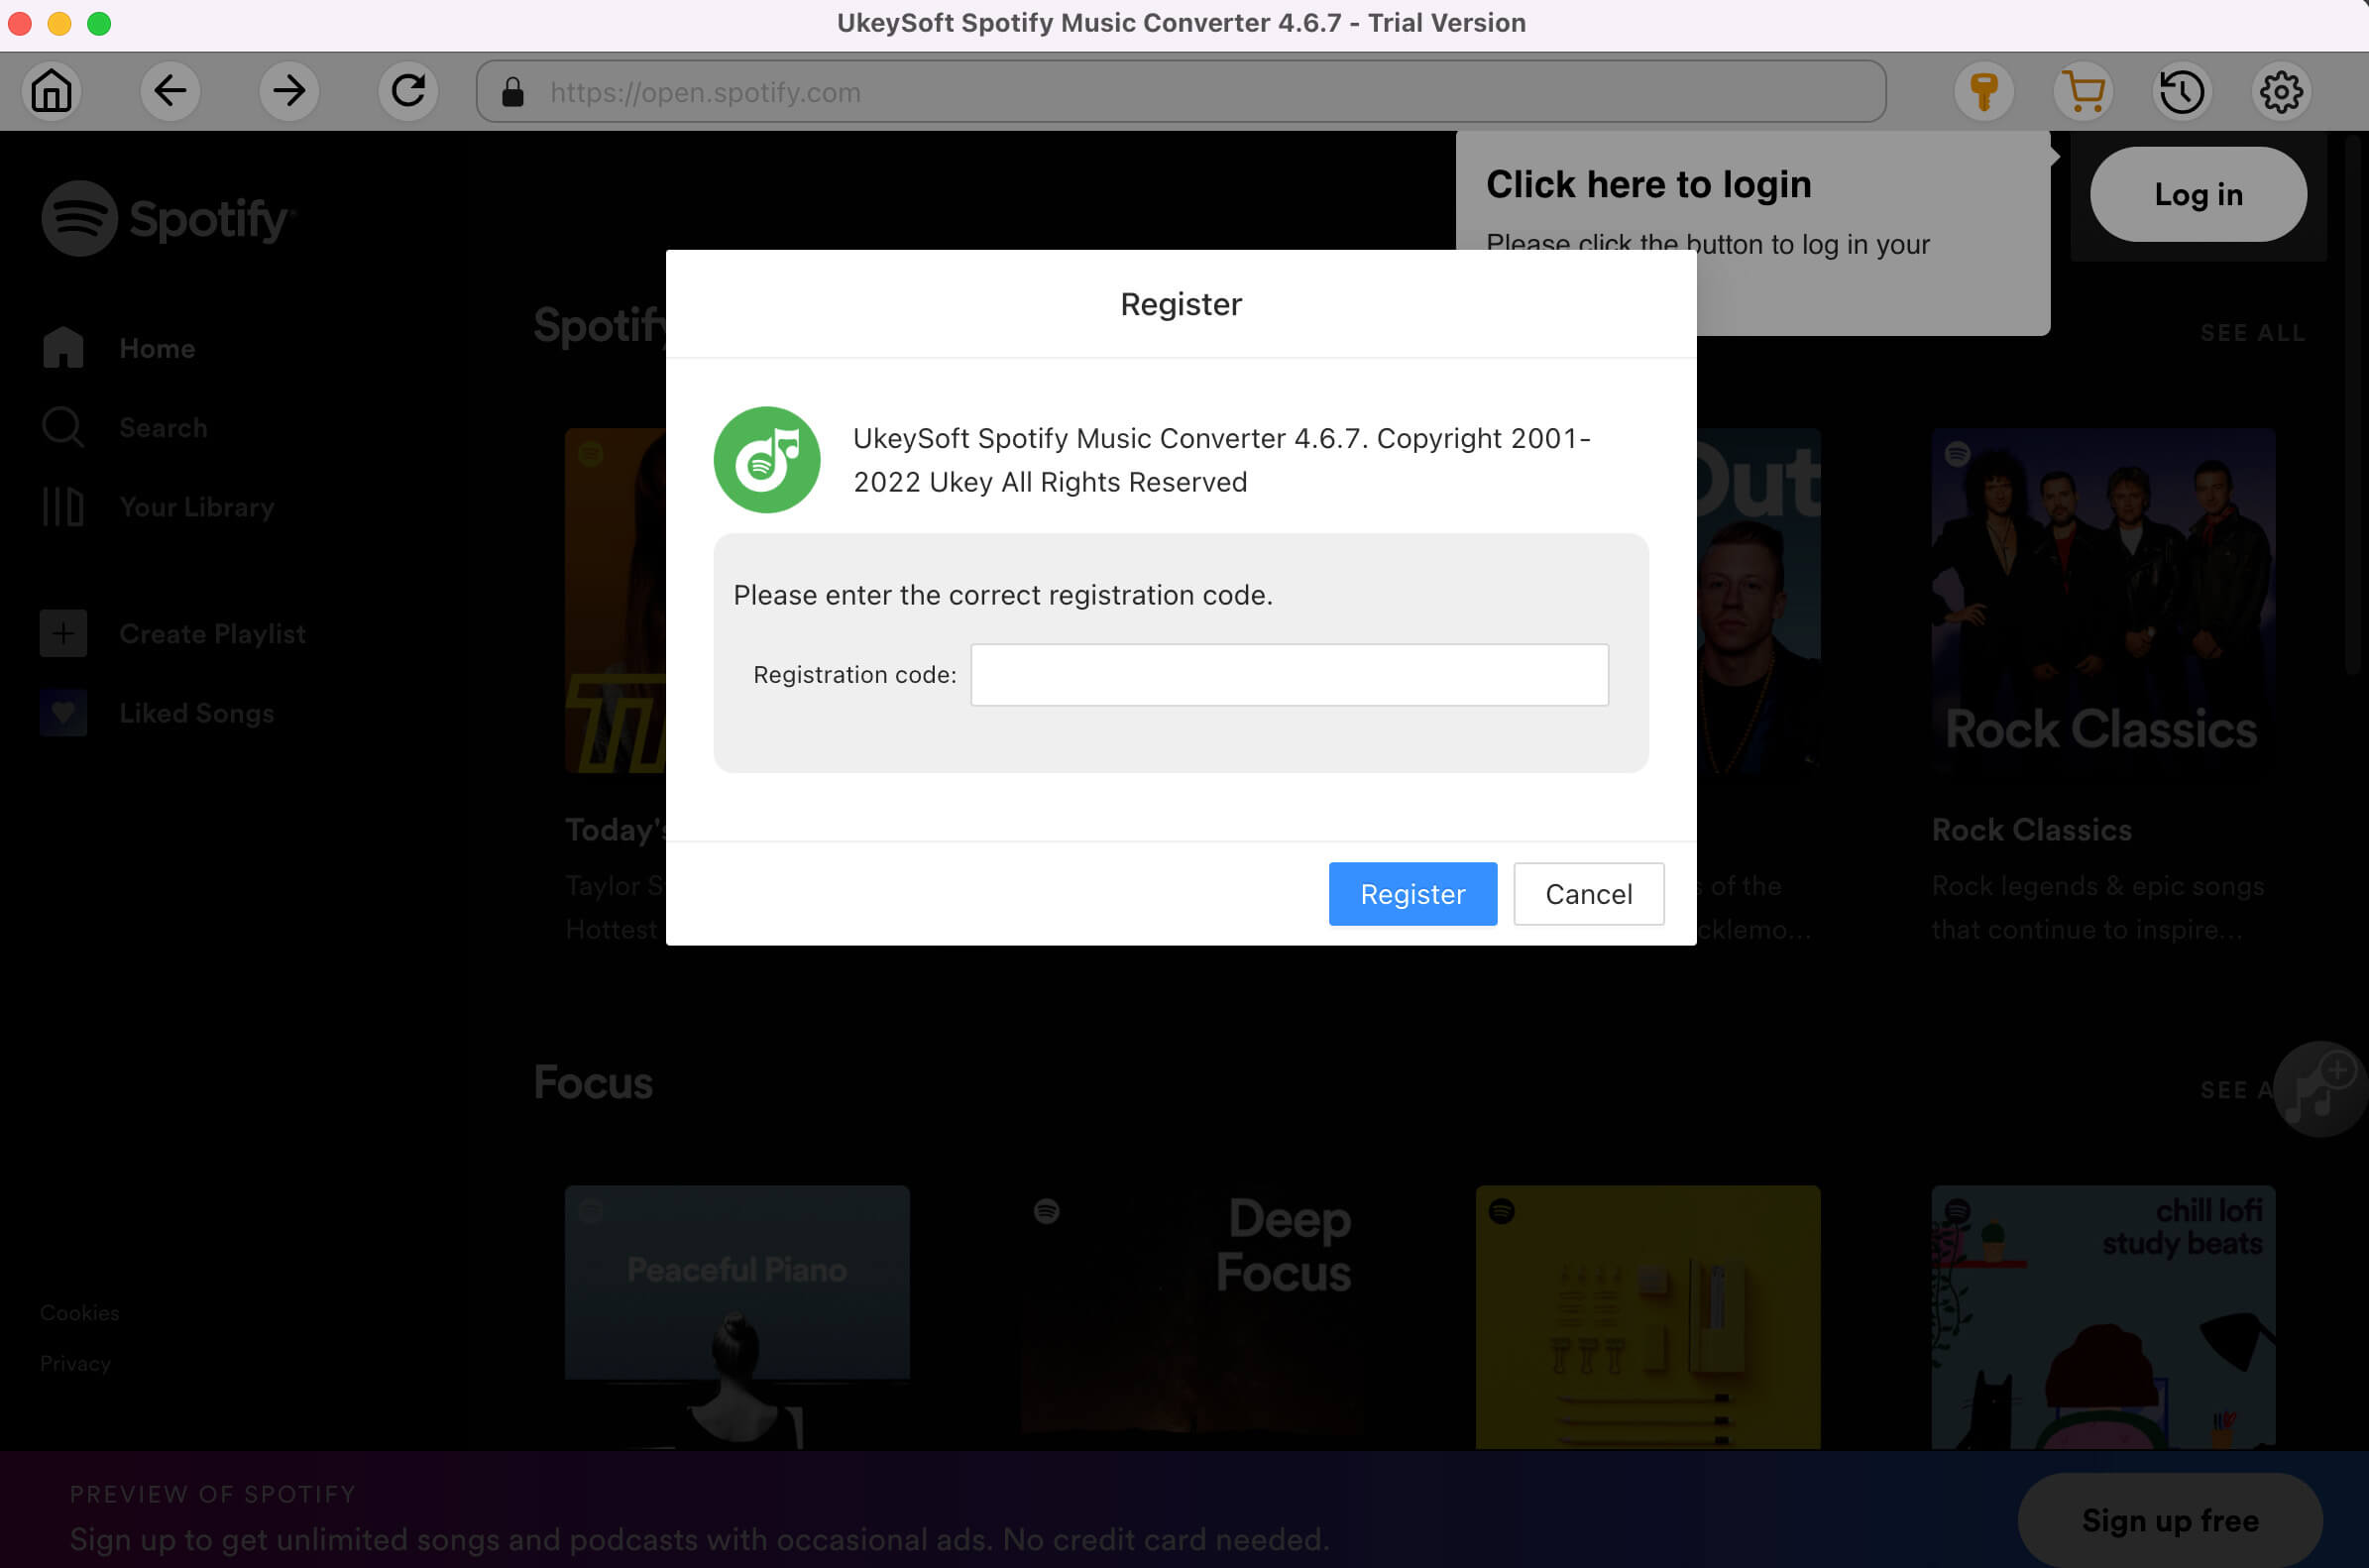Viewport: 2369px width, 1568px height.
Task: Click the Home menu item in sidebar
Action: point(158,348)
